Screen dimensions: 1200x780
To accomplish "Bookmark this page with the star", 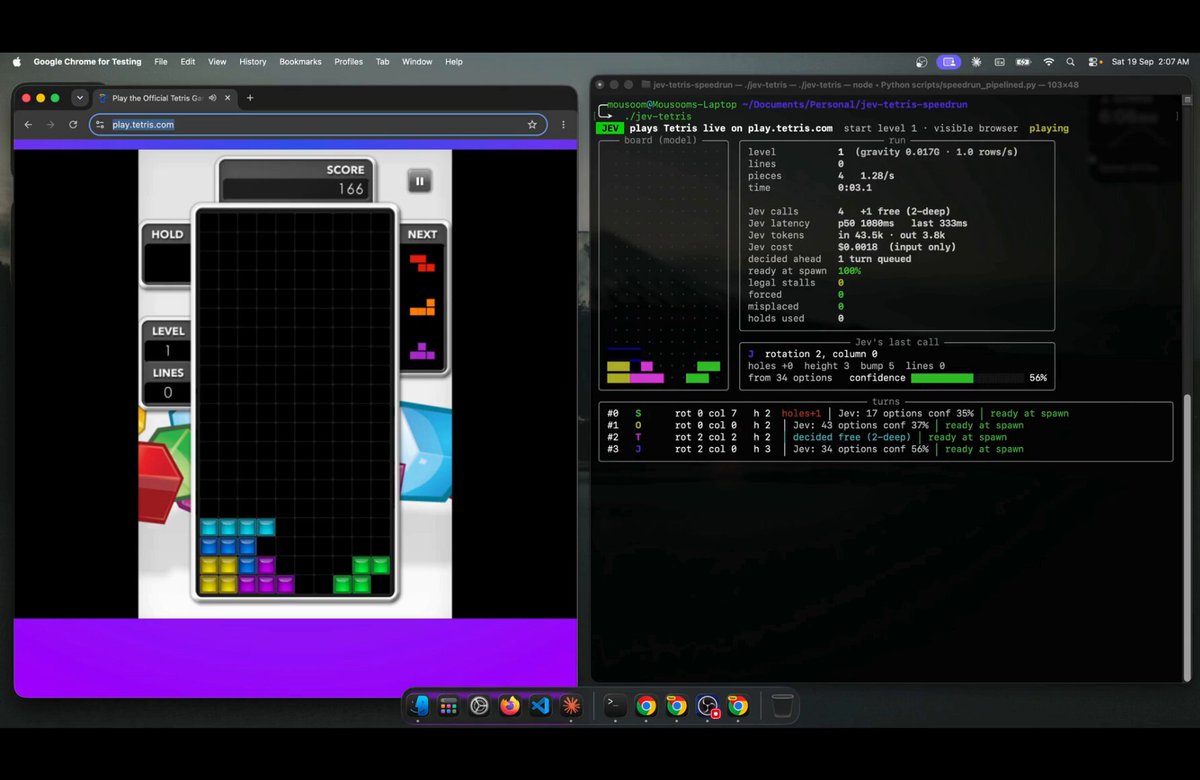I will click(532, 125).
